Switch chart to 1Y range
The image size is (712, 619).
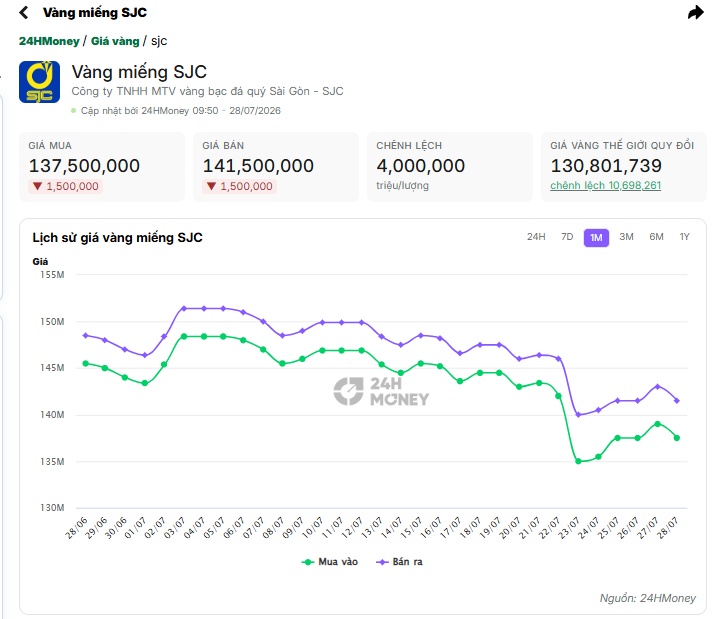tap(684, 237)
